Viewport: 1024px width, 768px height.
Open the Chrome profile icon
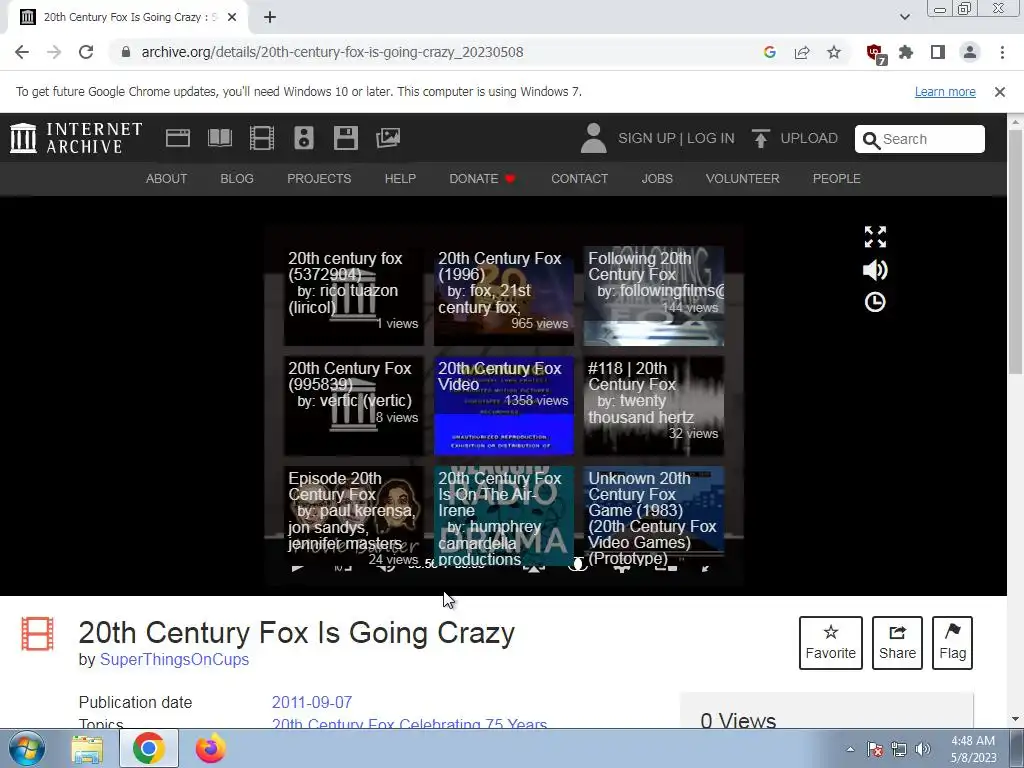point(970,52)
